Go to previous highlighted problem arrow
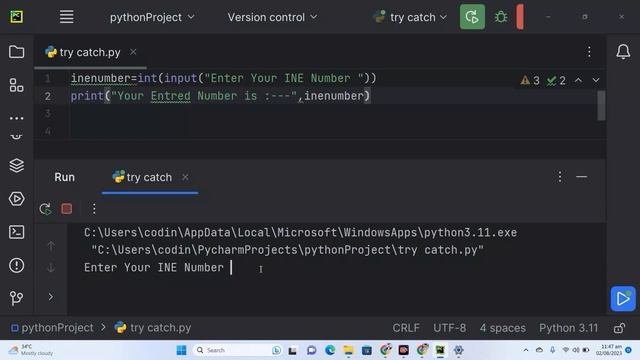 (578, 80)
